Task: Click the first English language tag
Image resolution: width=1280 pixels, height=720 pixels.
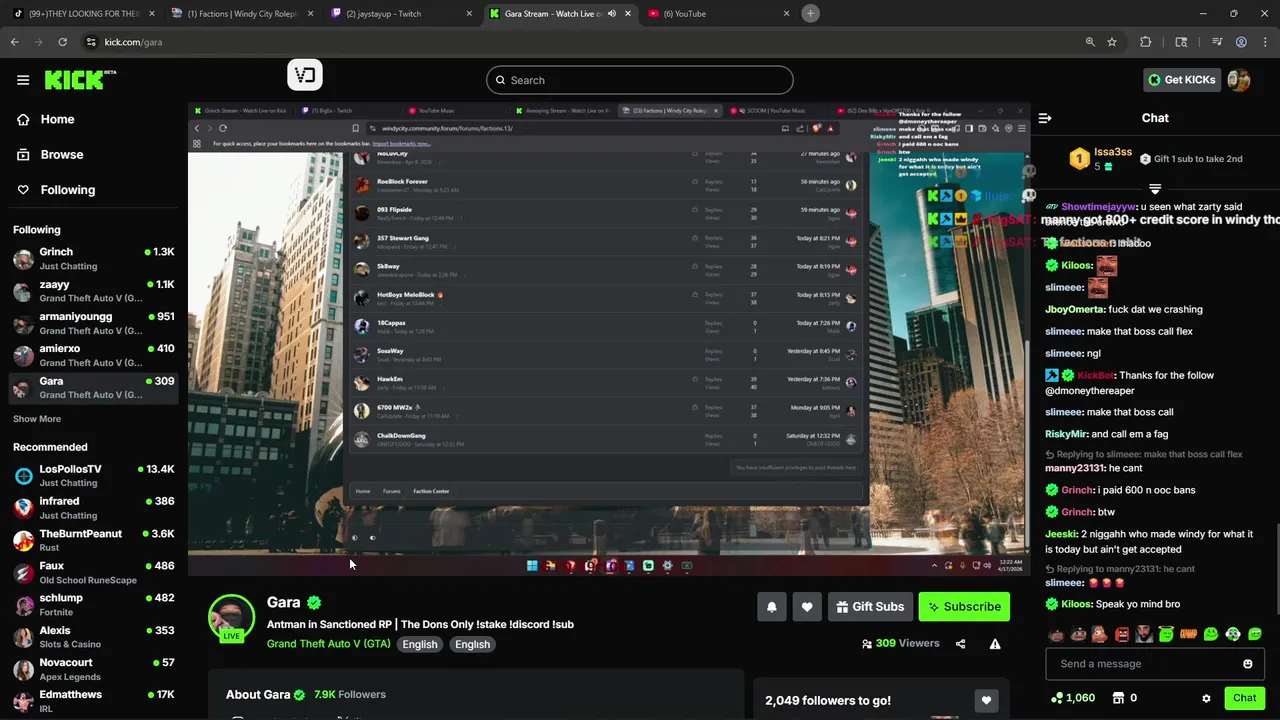Action: 420,644
